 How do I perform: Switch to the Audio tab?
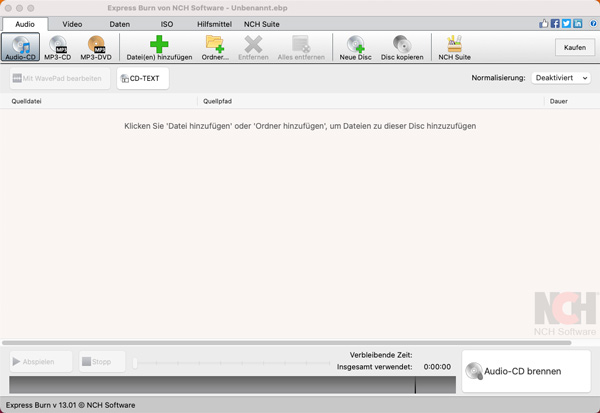coord(25,24)
